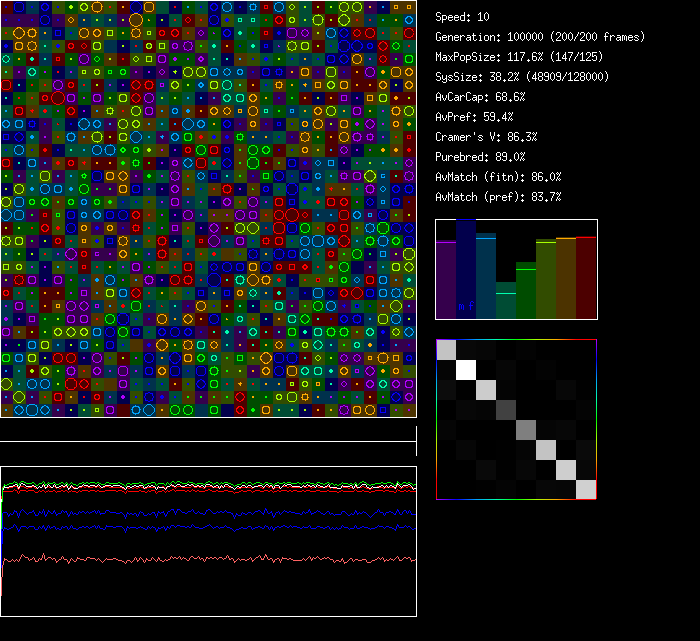This screenshot has width=700, height=641.
Task: Select the brightest white cell in the matrix
Action: 466,370
